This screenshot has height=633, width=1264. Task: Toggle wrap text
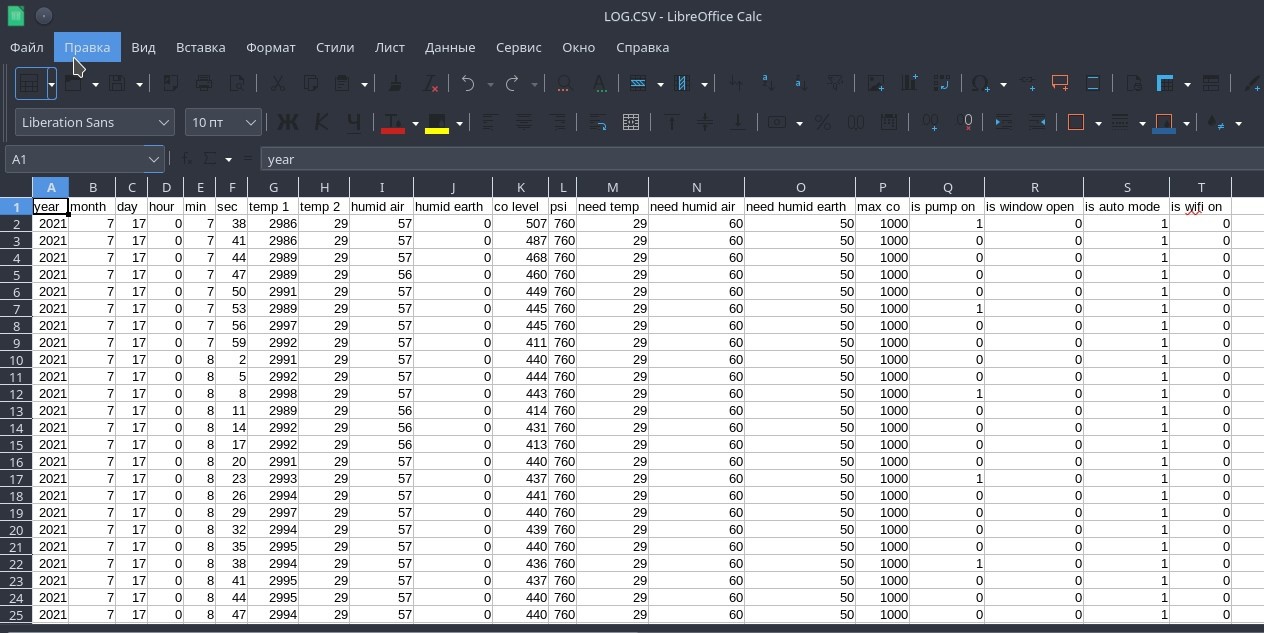click(x=598, y=122)
